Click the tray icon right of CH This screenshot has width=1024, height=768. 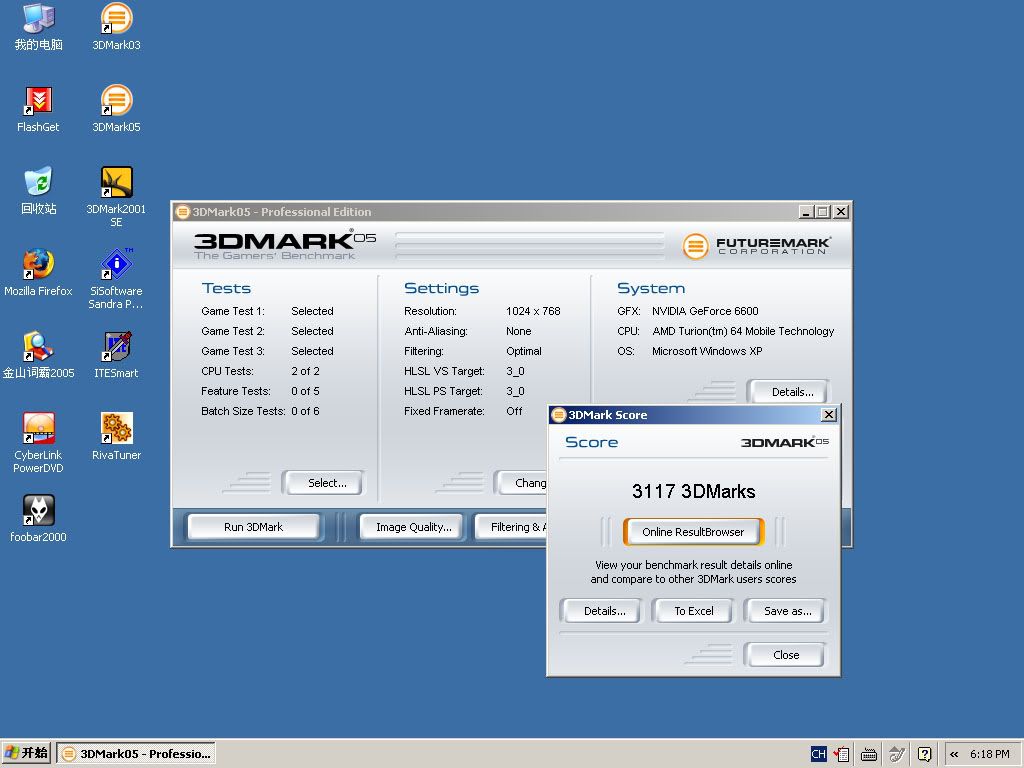point(841,754)
